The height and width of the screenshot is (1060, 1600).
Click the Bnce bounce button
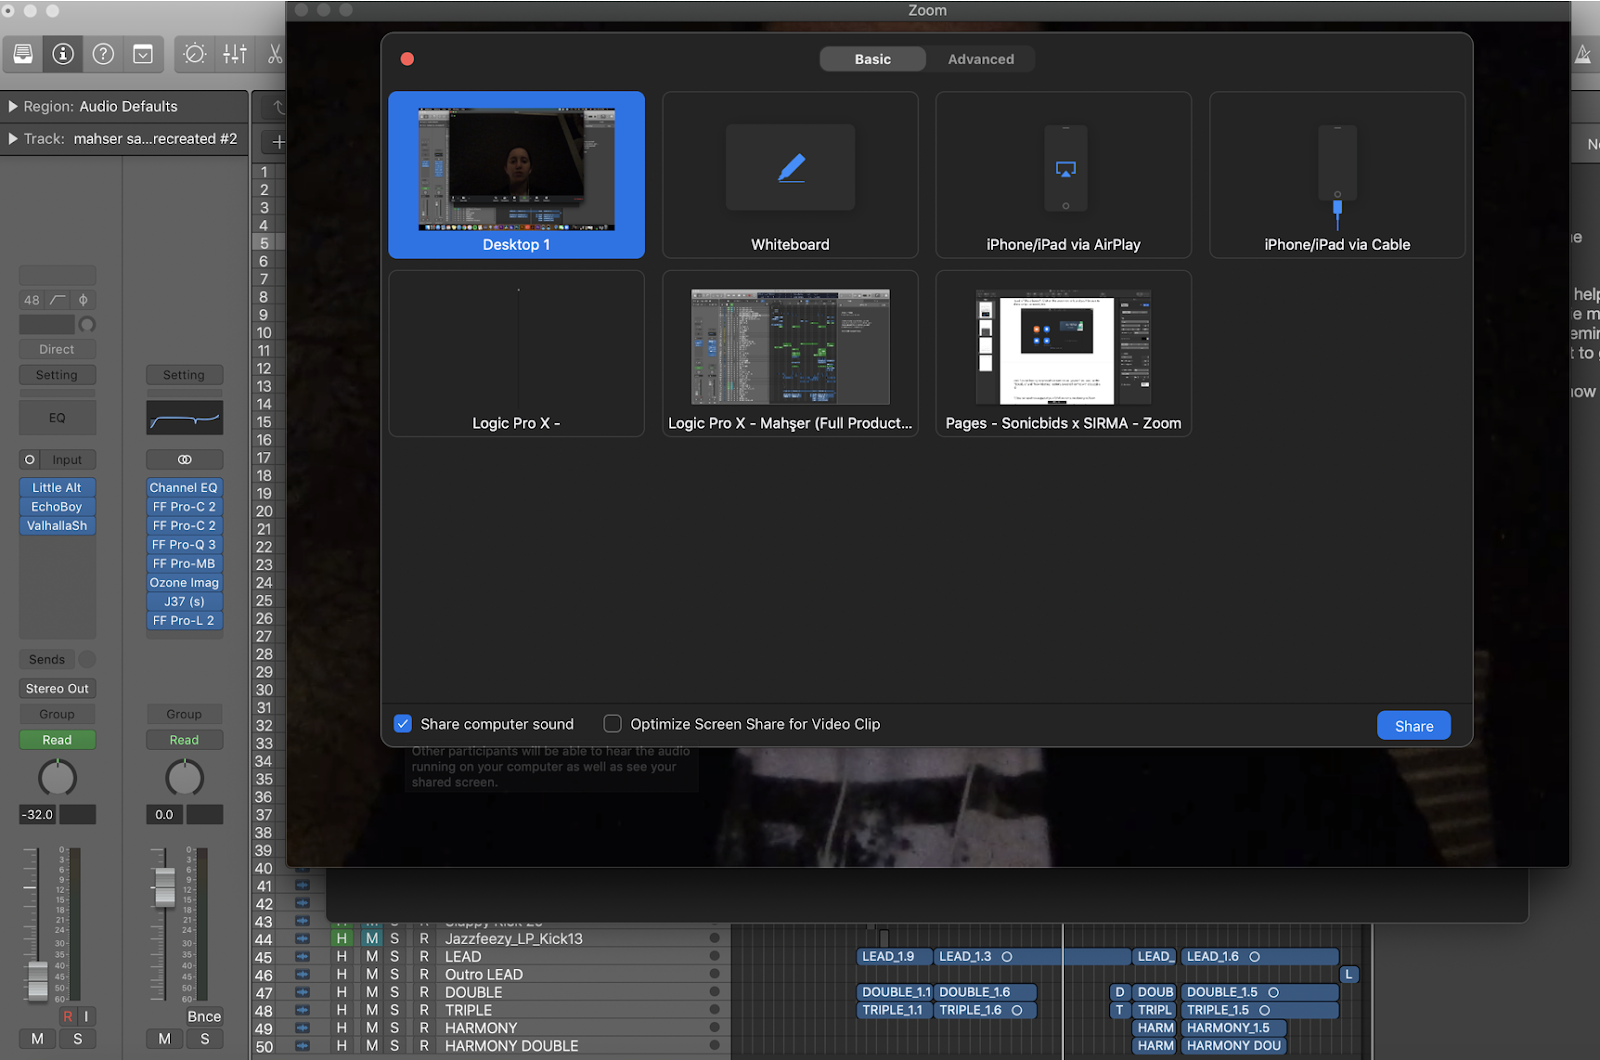coord(204,1016)
